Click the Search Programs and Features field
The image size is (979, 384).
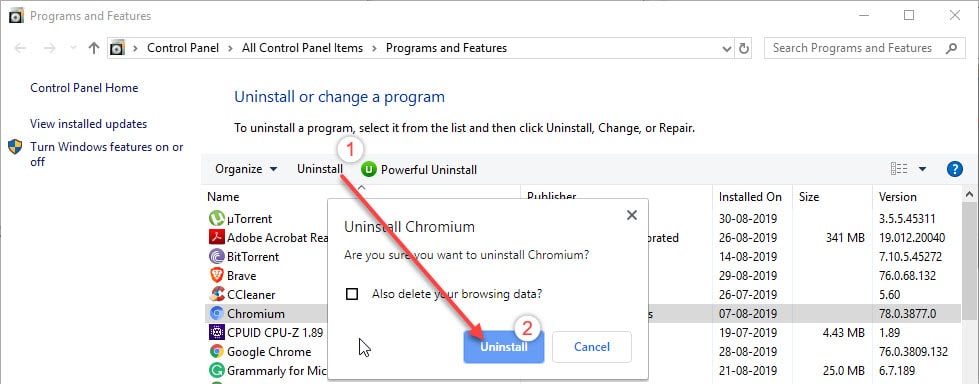point(864,48)
